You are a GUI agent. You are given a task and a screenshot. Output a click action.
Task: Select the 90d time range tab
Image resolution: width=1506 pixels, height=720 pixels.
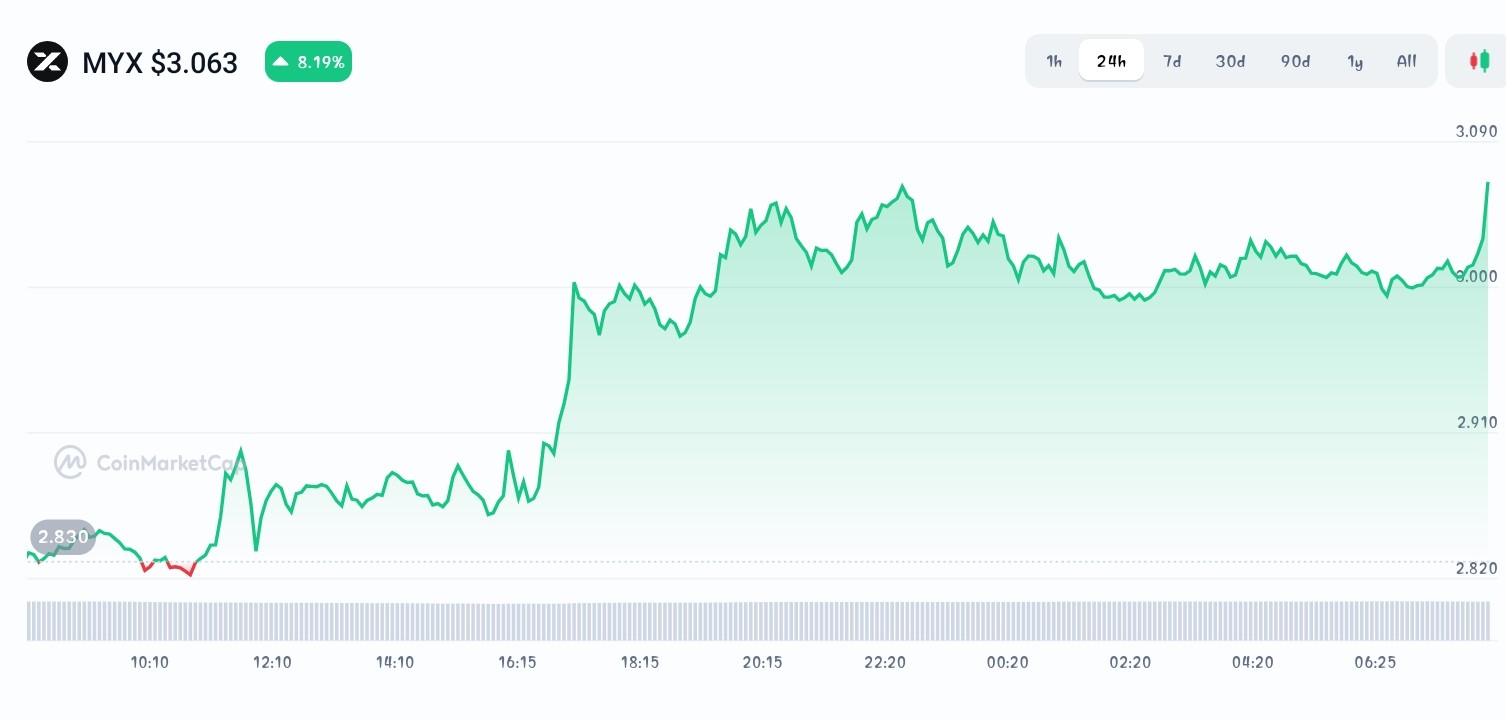point(1295,61)
